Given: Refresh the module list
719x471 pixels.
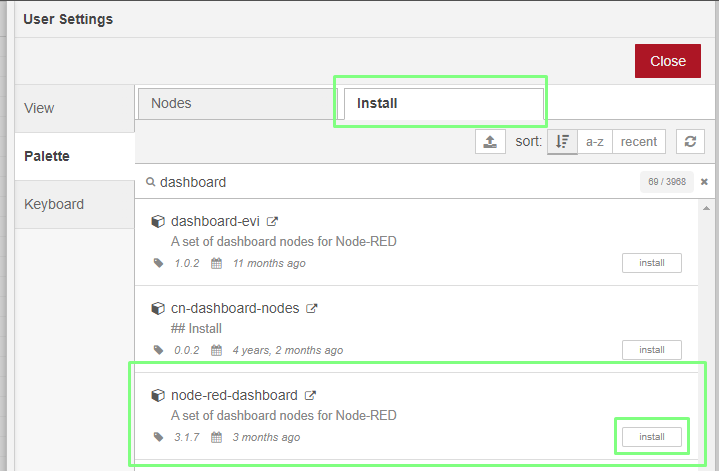Looking at the screenshot, I should coord(690,141).
